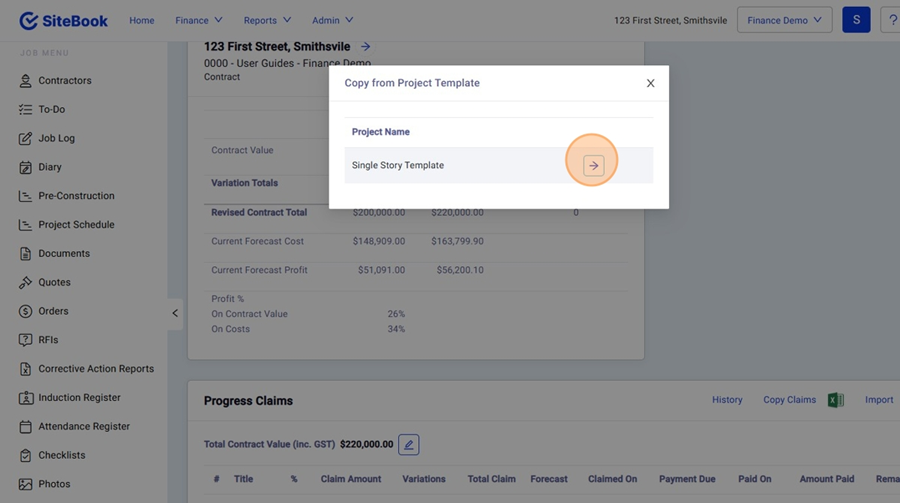900x503 pixels.
Task: Open the S user profile button
Action: [x=856, y=20]
